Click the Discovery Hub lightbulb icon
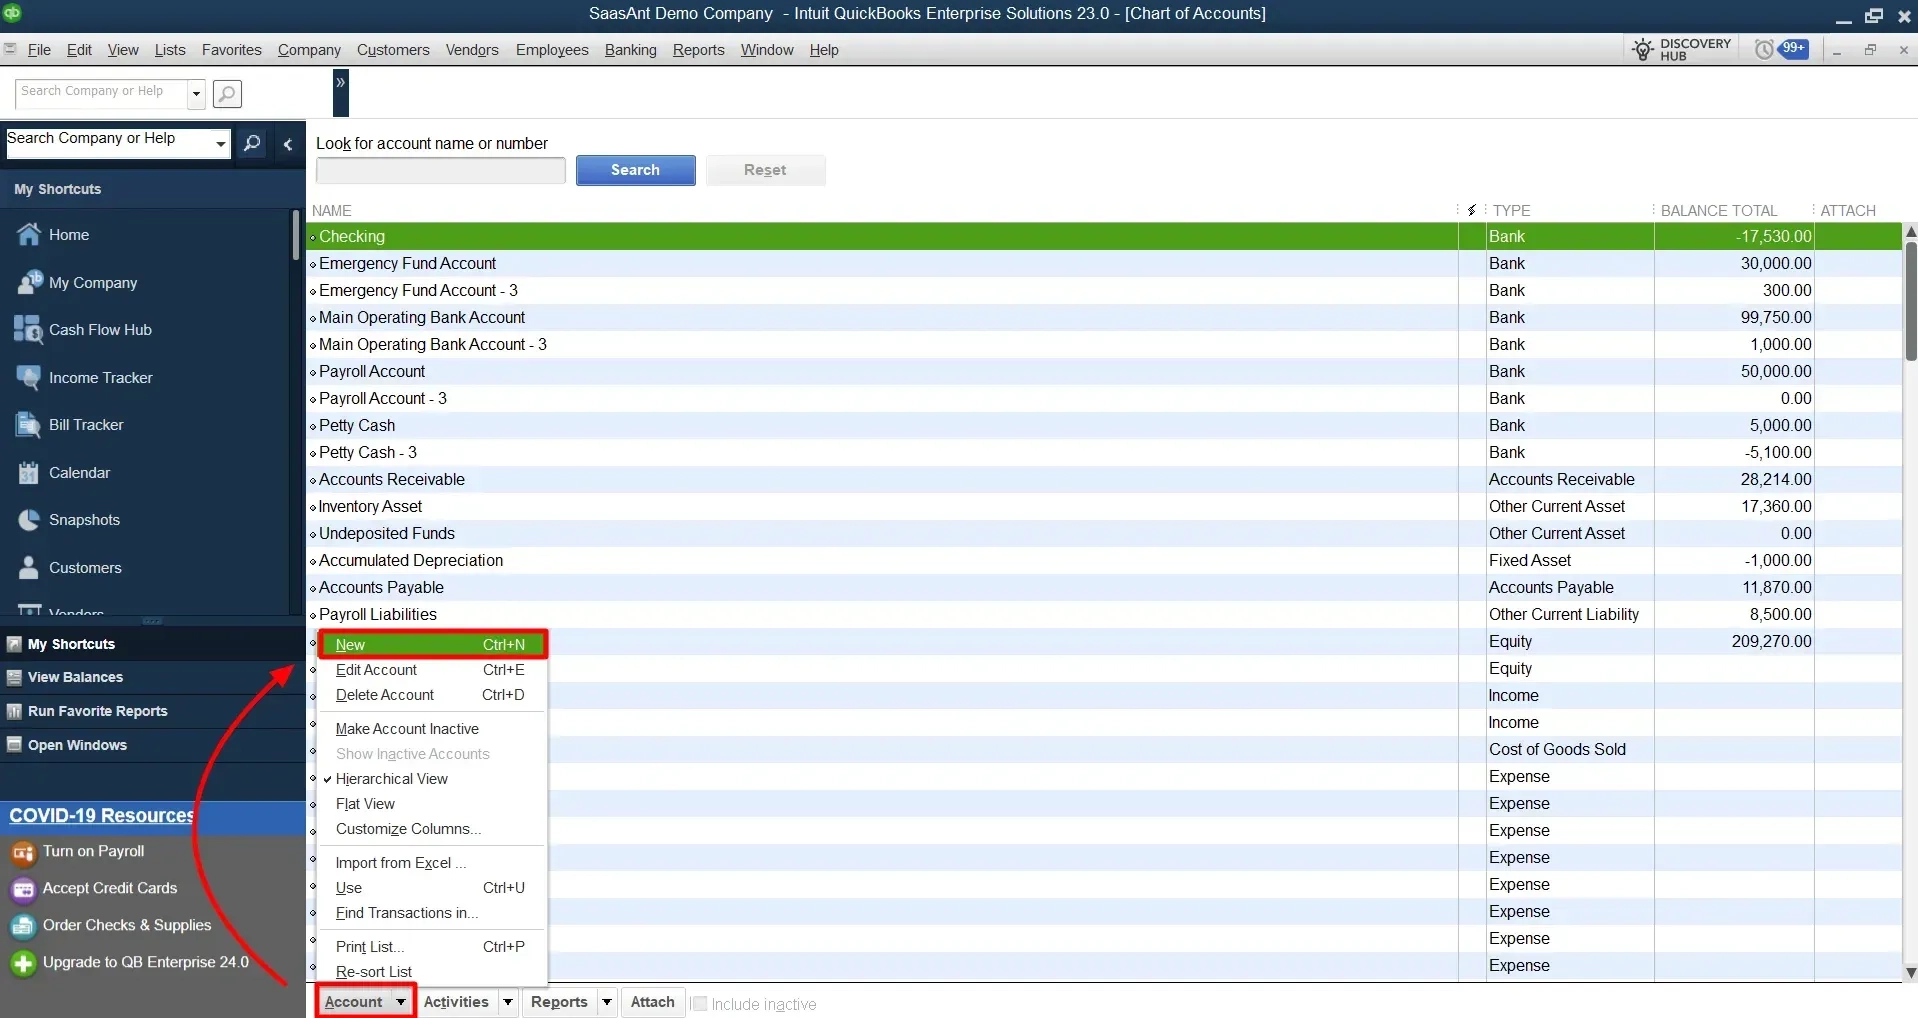1918x1018 pixels. [1642, 50]
